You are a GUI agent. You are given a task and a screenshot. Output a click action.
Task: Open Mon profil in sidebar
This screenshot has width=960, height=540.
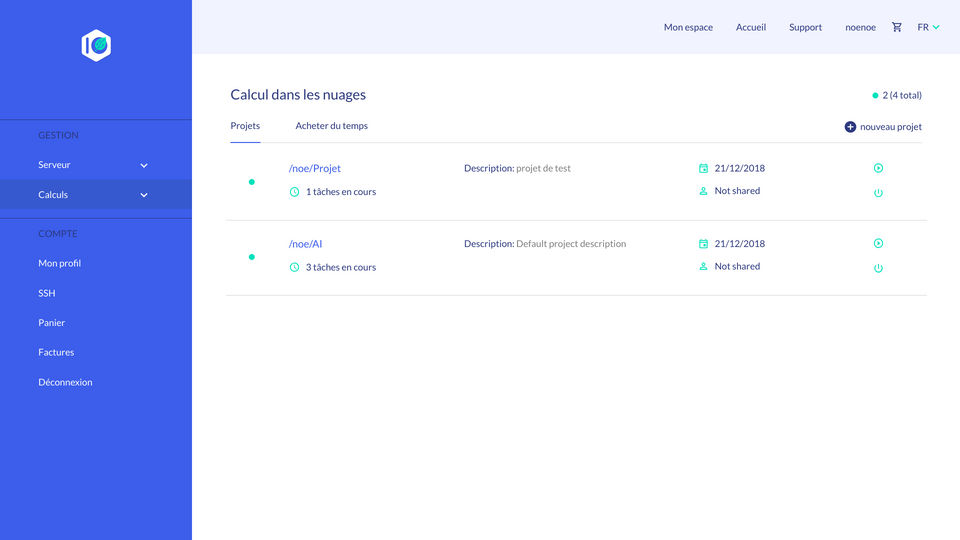pyautogui.click(x=59, y=263)
